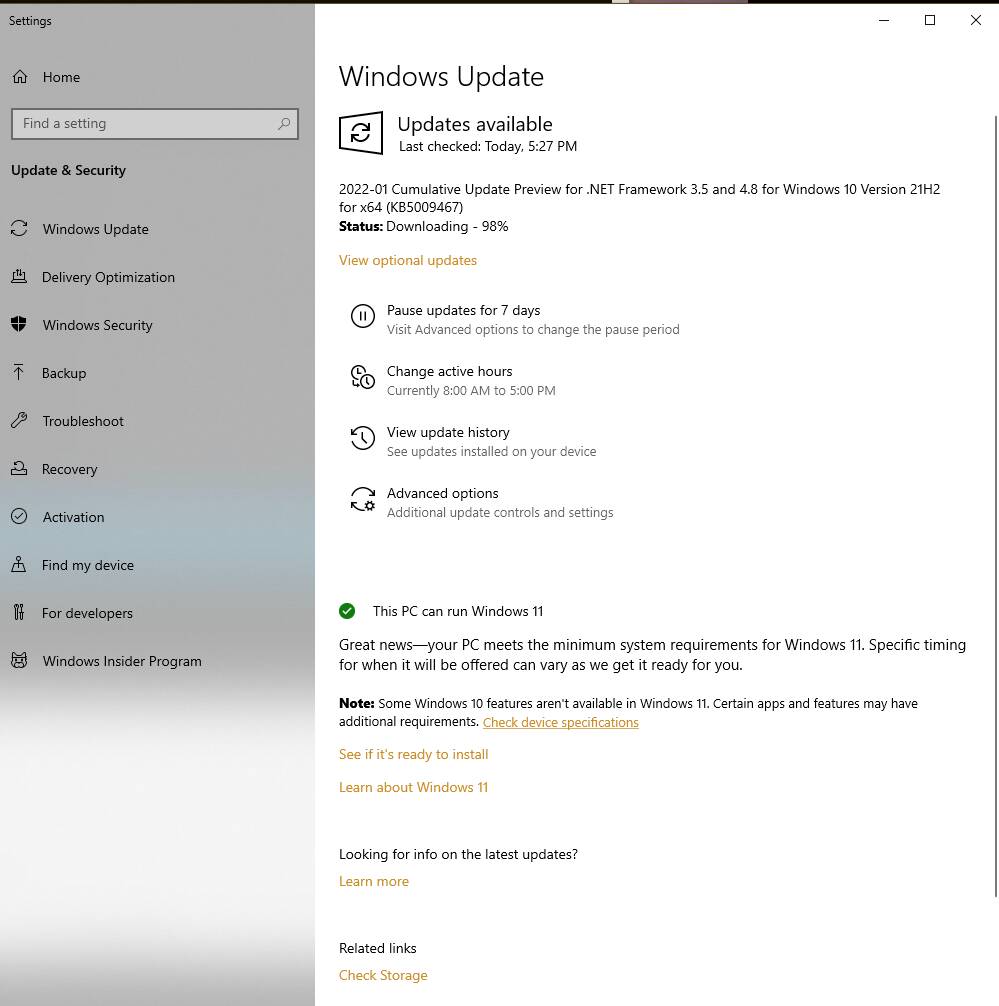This screenshot has width=999, height=1006.
Task: Go to the Recovery section
Action: click(x=69, y=469)
